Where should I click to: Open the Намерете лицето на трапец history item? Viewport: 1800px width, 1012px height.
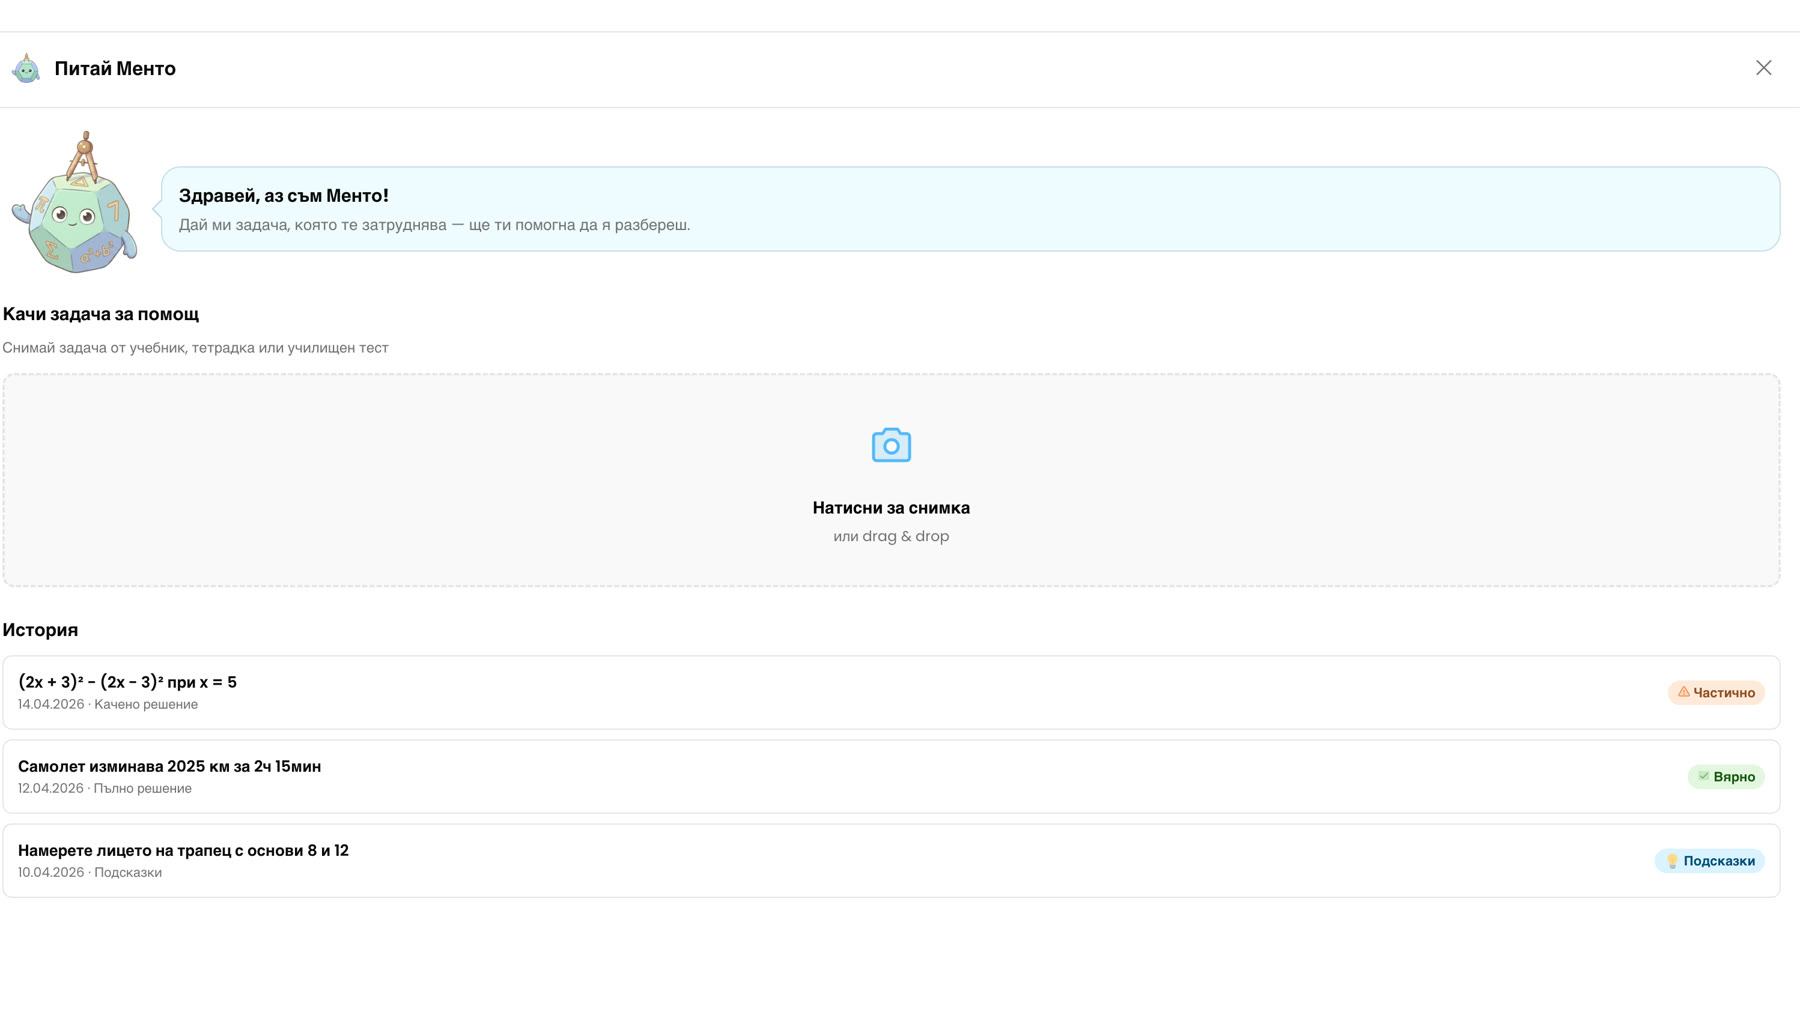(x=891, y=860)
